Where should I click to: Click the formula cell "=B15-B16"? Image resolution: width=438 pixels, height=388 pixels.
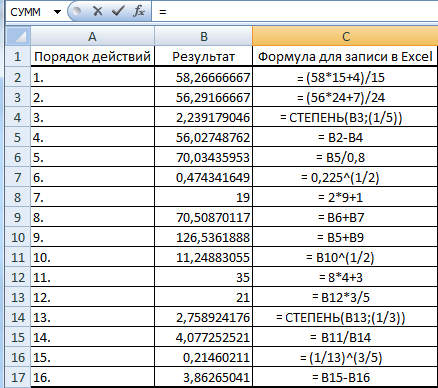coord(345,377)
